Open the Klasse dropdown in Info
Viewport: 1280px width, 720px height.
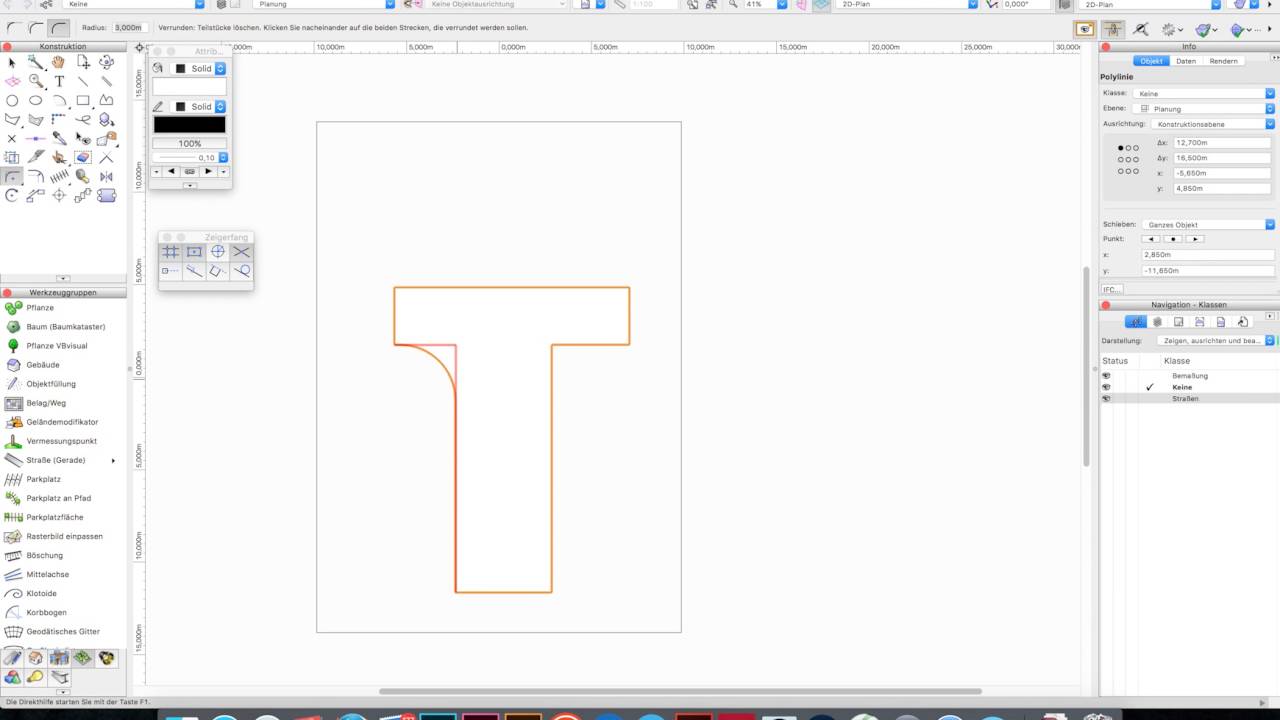(1204, 93)
